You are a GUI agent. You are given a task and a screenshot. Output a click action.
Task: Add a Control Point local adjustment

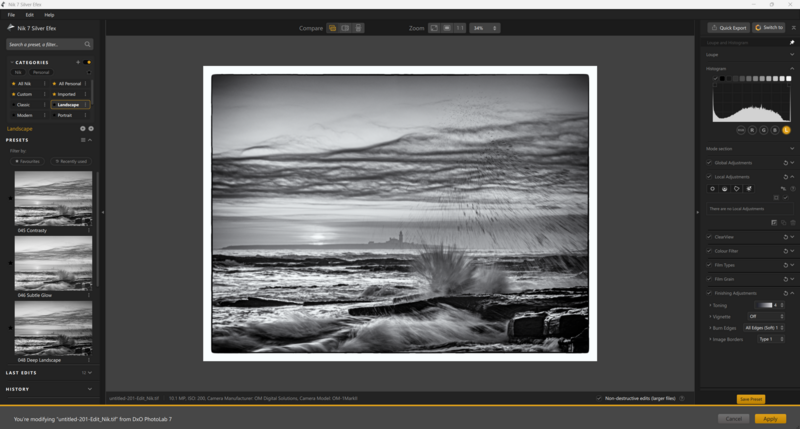(x=713, y=189)
